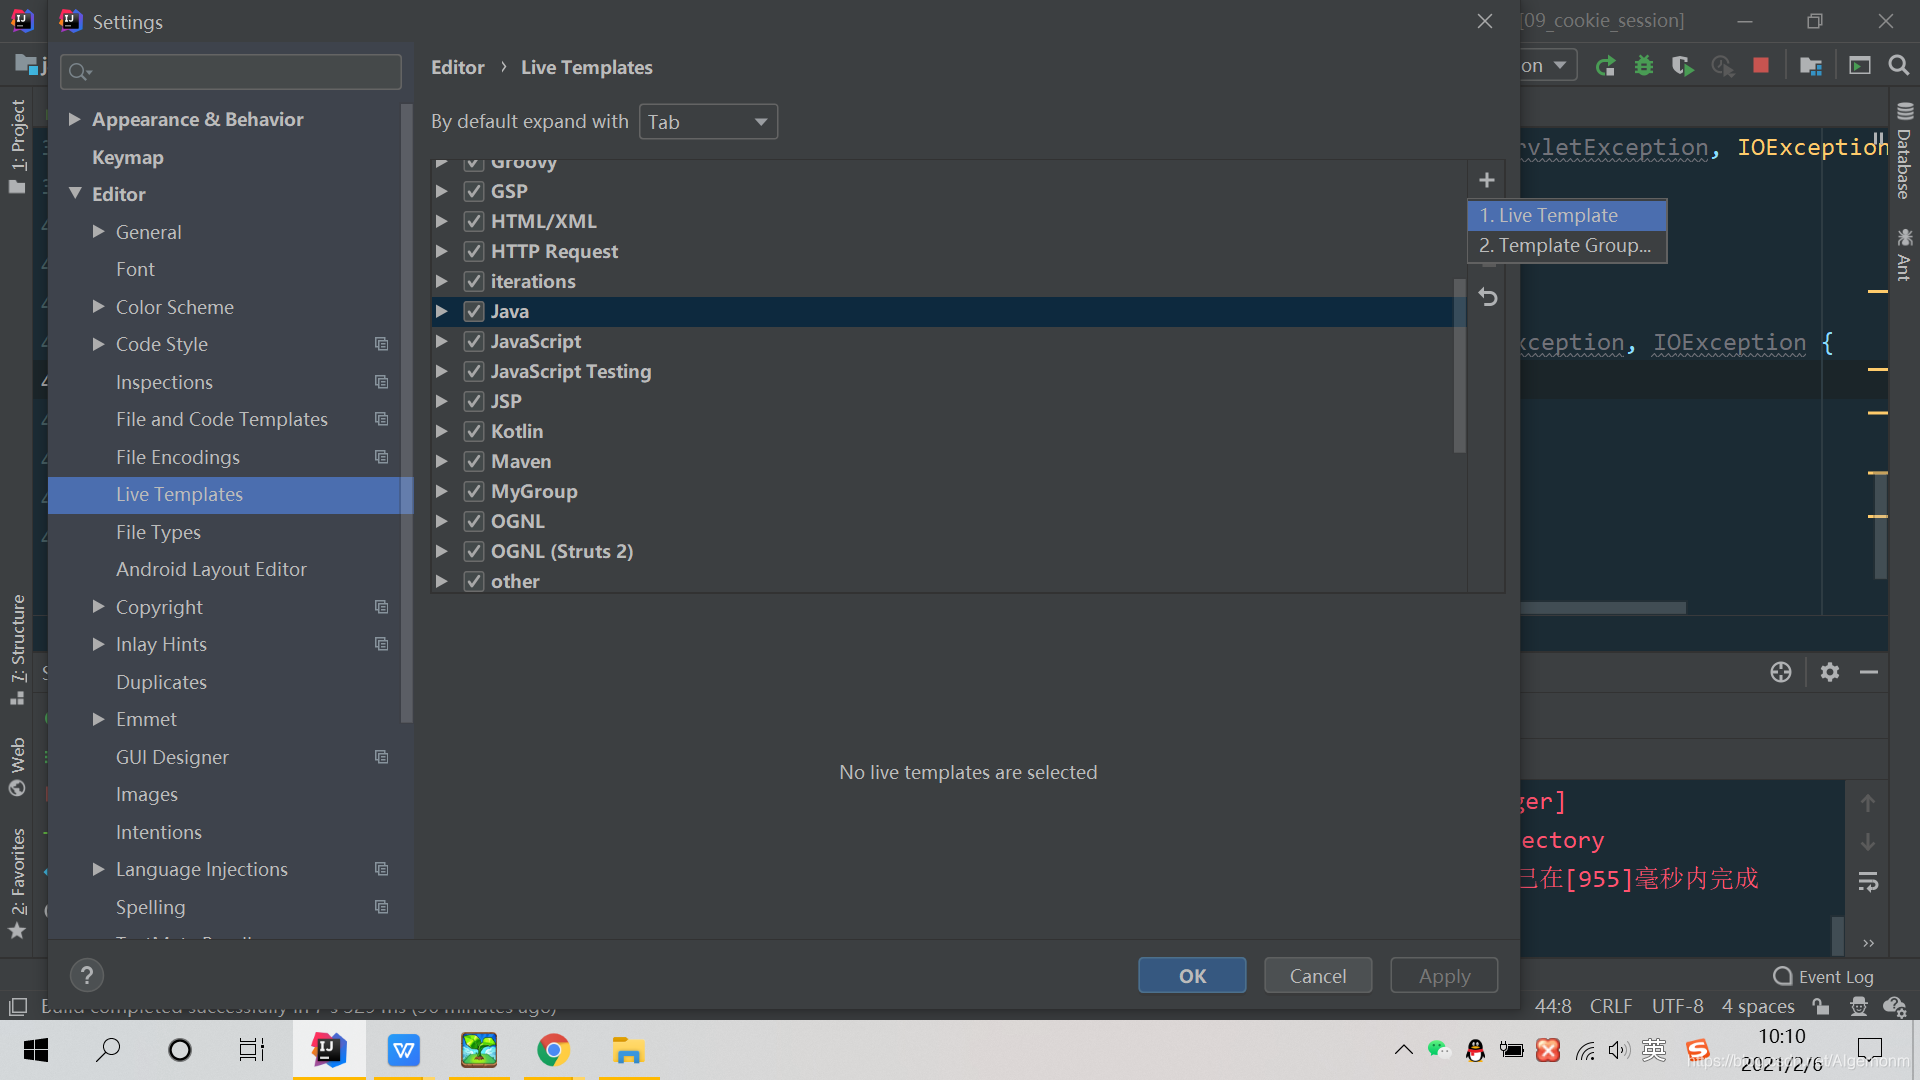Click Run with Coverage shield icon
1920x1080 pixels.
pyautogui.click(x=1683, y=66)
